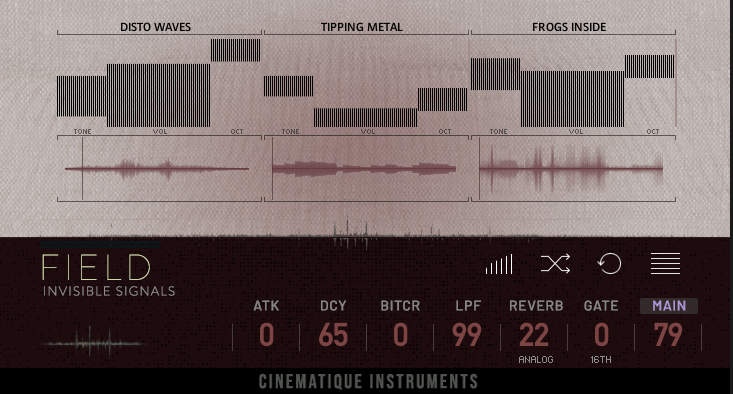Click the LPF label

pos(468,306)
